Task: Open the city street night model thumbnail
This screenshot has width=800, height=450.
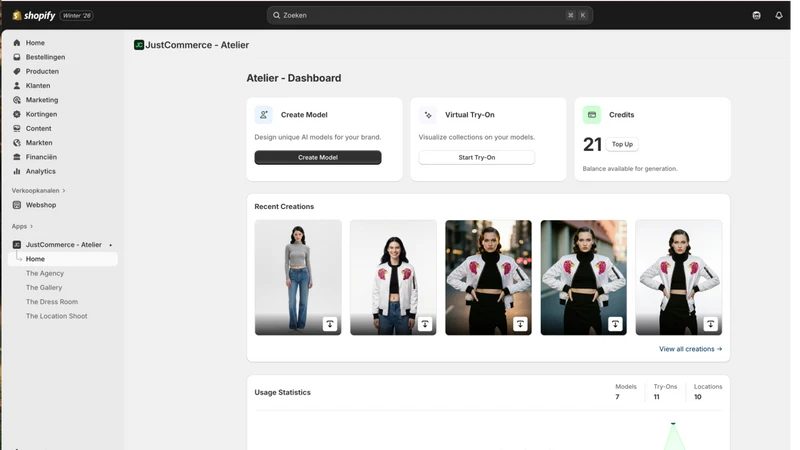Action: (x=488, y=278)
